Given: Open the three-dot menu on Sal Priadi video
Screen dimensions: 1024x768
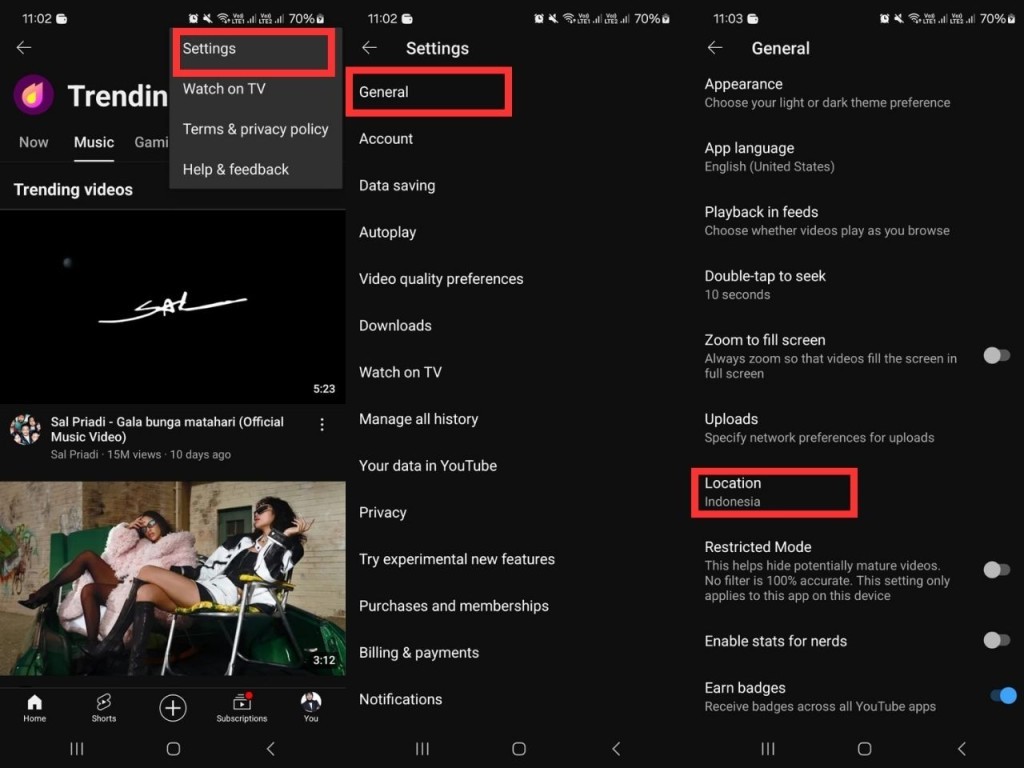Looking at the screenshot, I should tap(322, 424).
